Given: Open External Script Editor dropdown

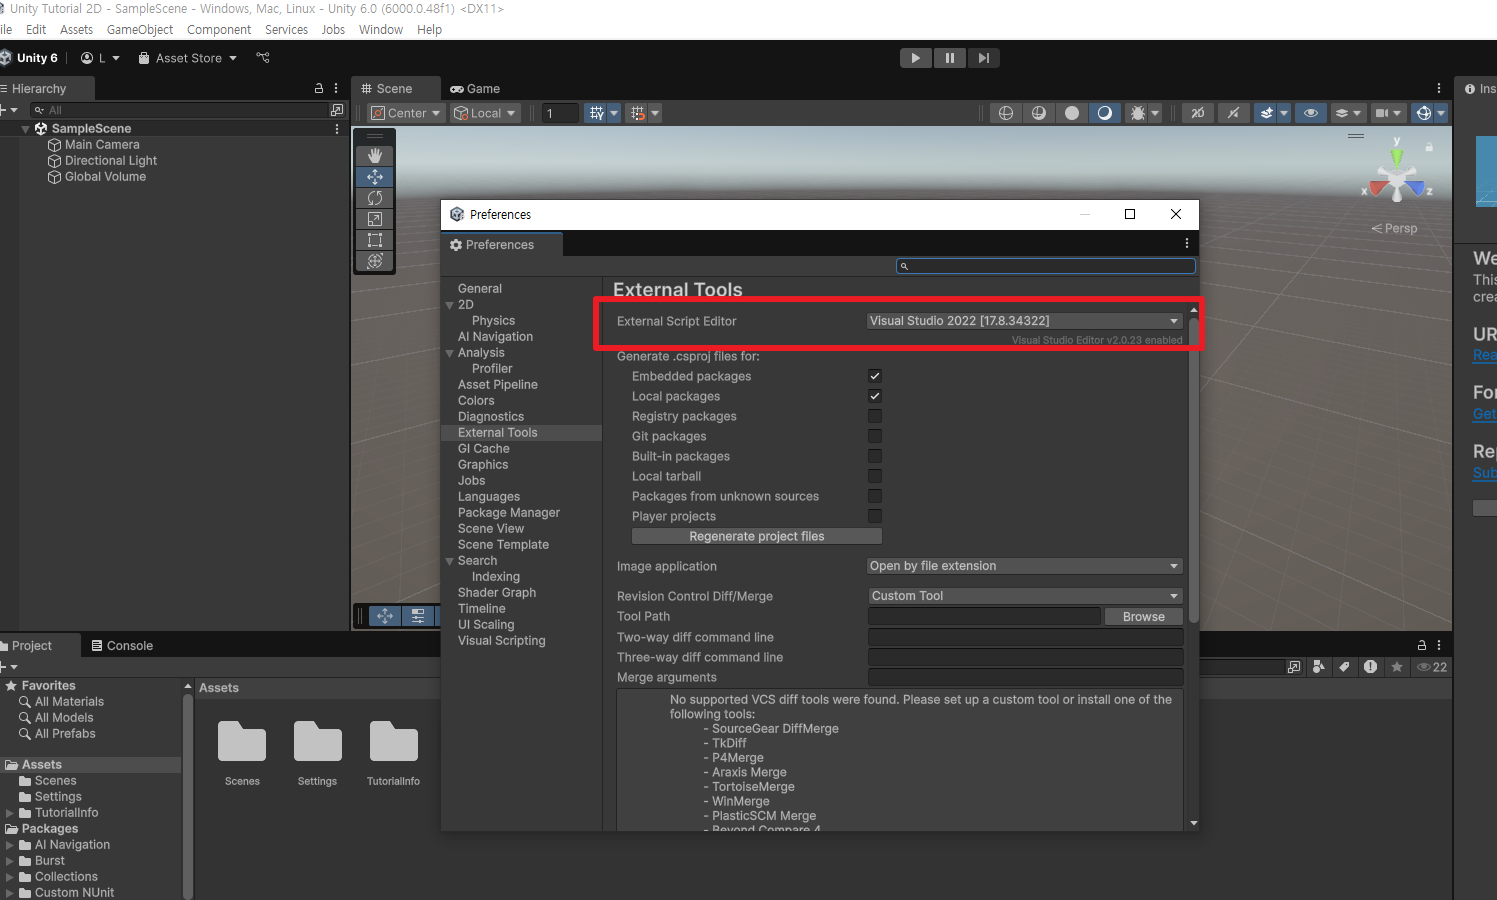Looking at the screenshot, I should [x=1024, y=321].
